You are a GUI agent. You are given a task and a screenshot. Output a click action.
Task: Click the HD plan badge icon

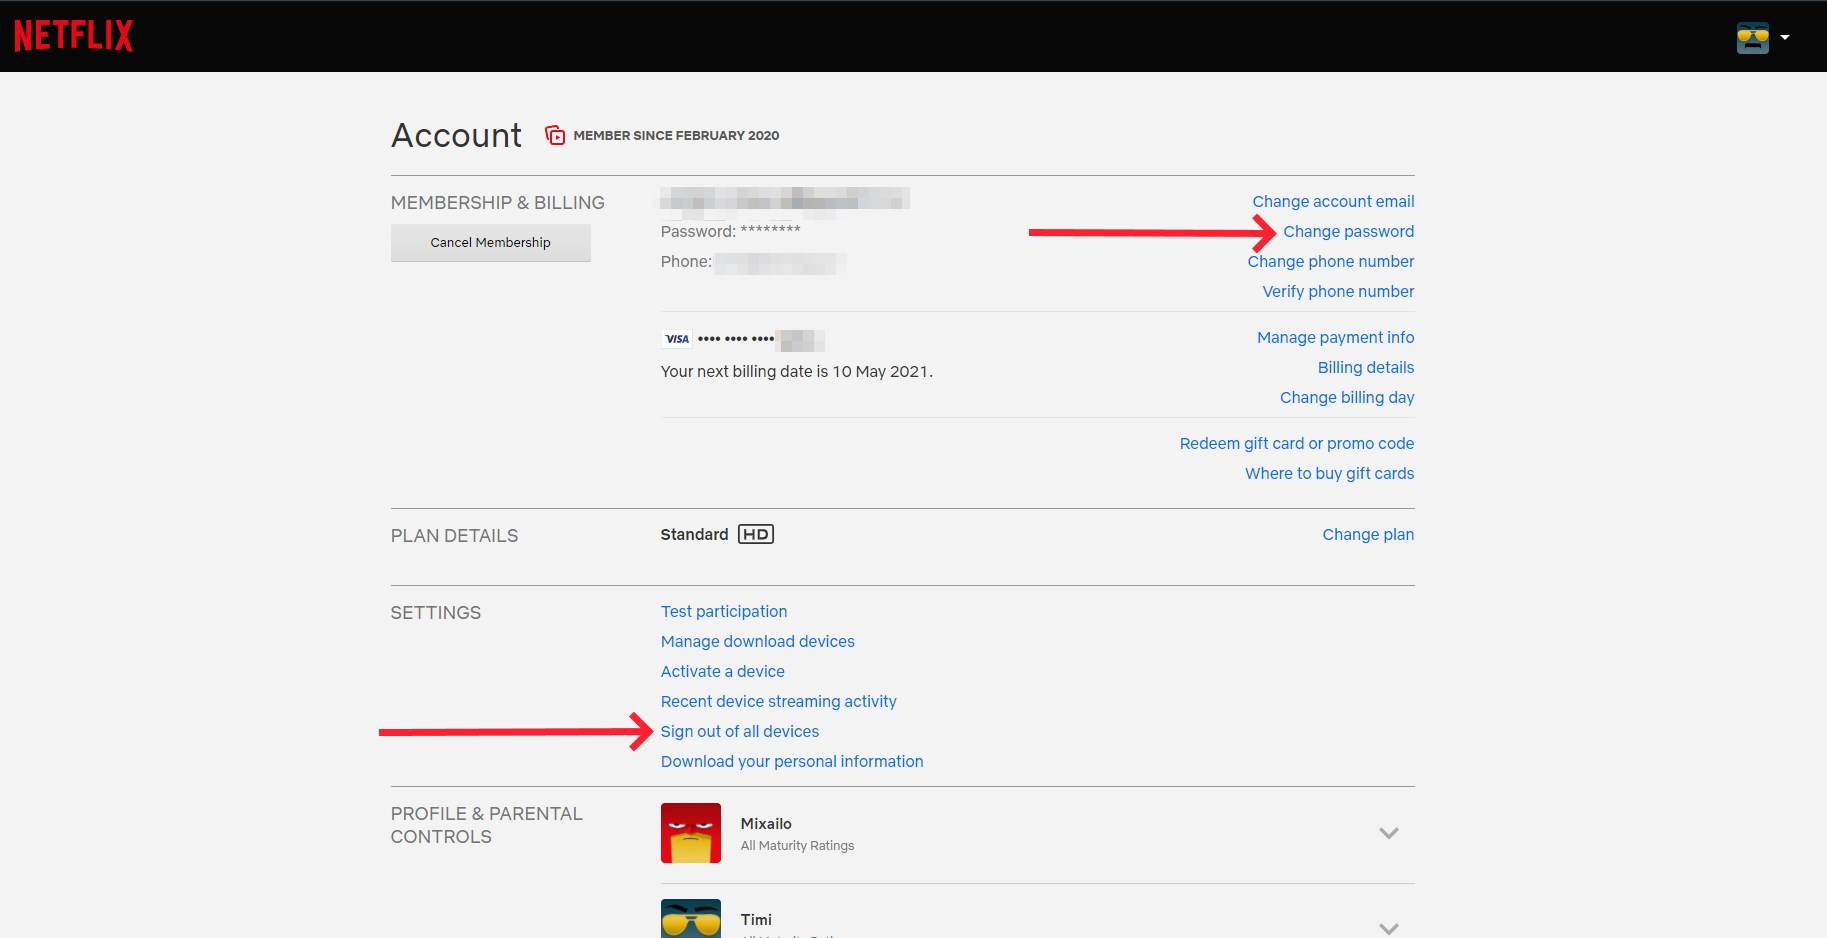pyautogui.click(x=755, y=534)
